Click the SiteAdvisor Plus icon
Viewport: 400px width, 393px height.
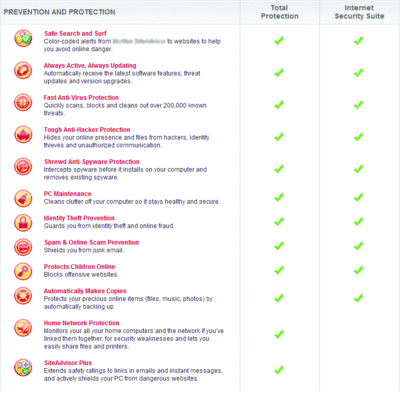click(x=23, y=367)
